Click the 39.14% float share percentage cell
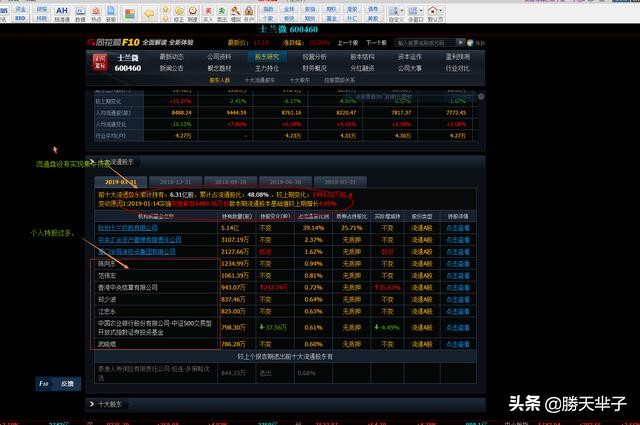The width and height of the screenshot is (640, 425). (x=313, y=228)
